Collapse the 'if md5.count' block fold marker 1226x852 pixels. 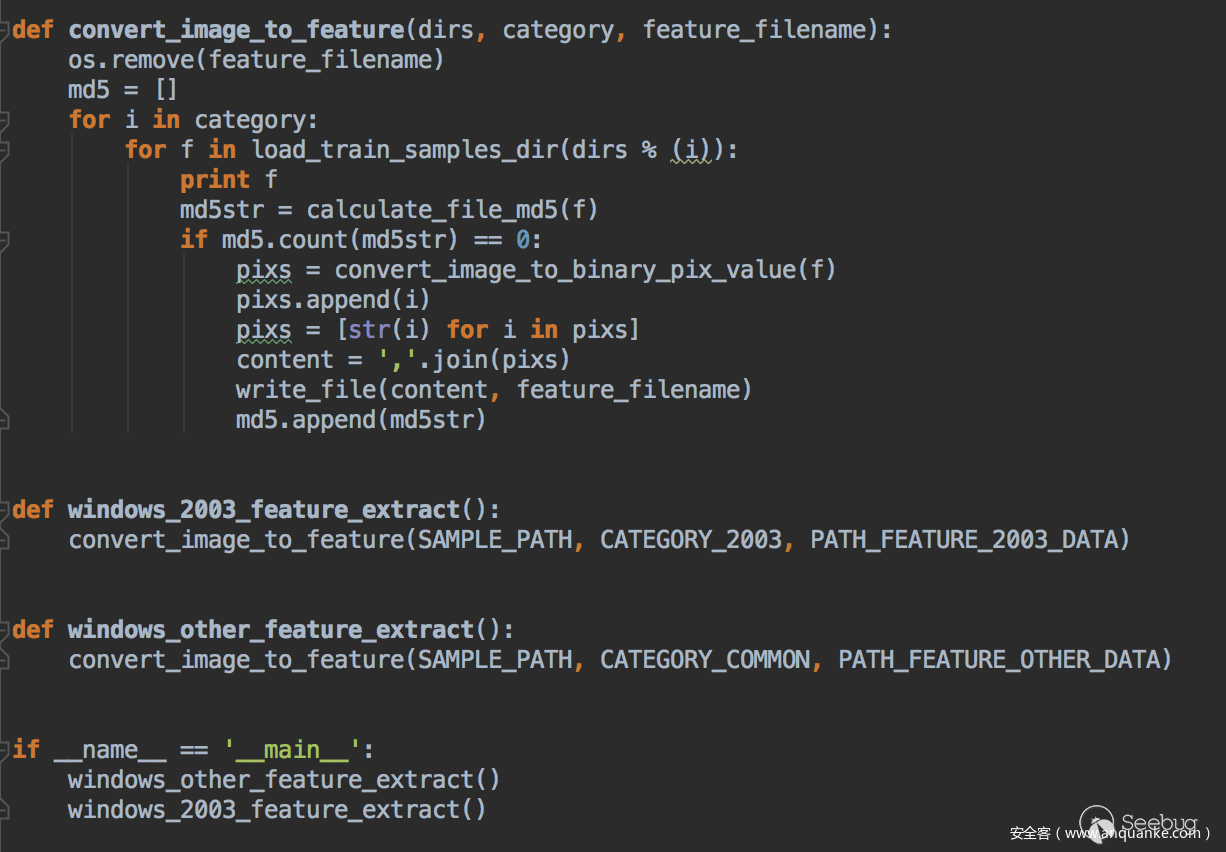[x=5, y=240]
